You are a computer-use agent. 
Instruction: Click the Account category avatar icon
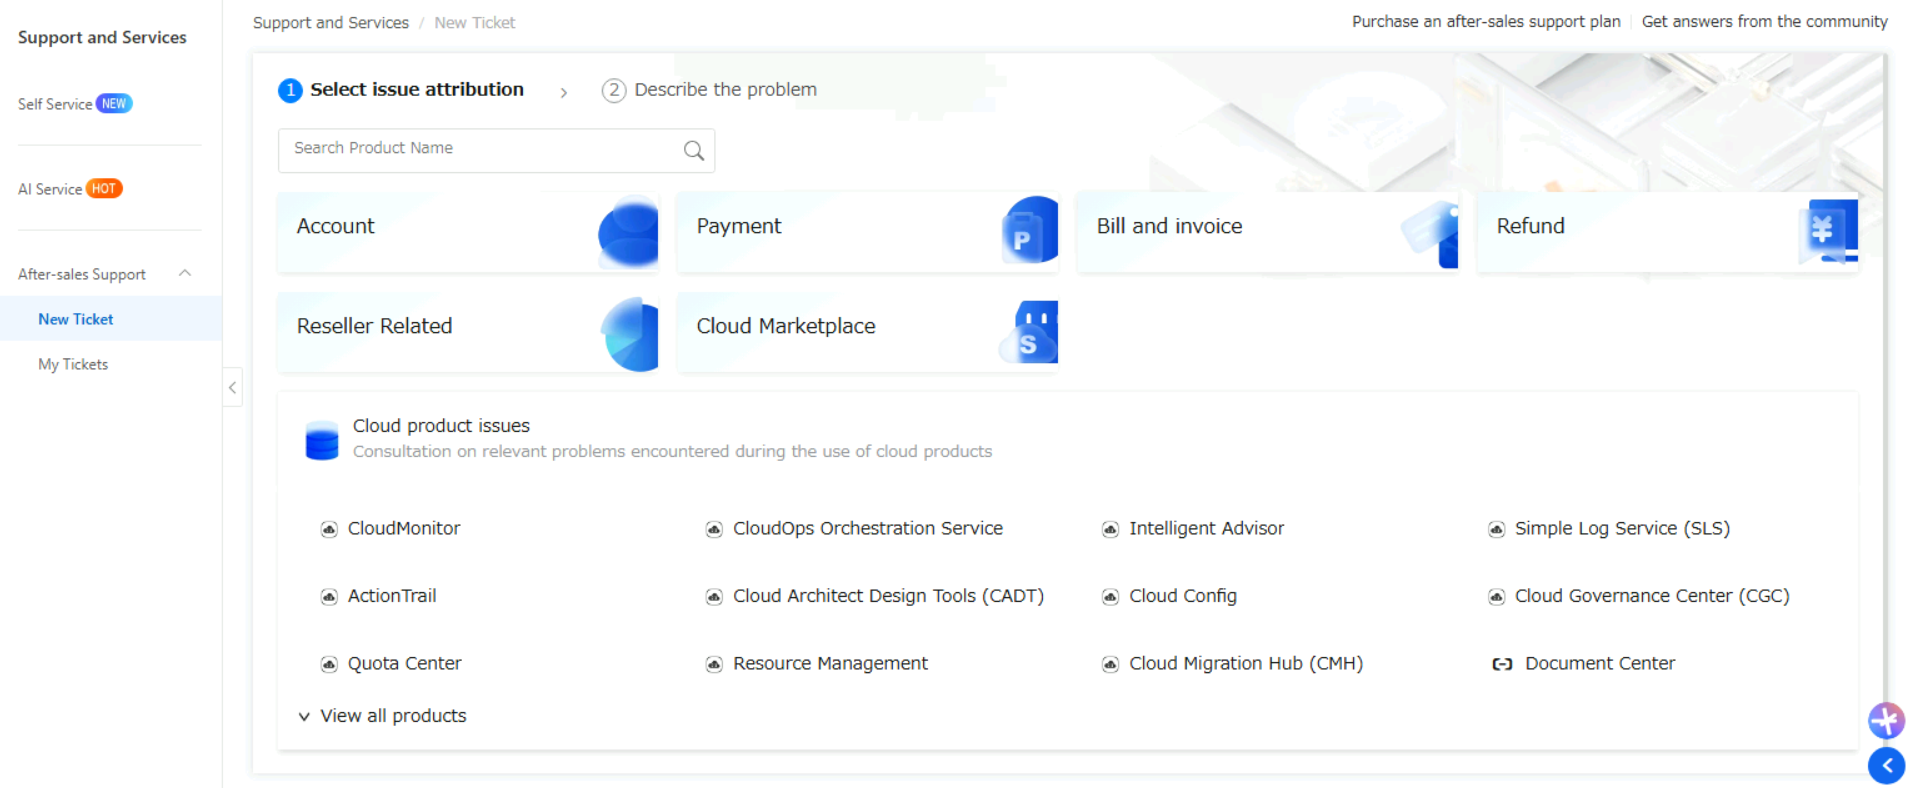click(628, 232)
